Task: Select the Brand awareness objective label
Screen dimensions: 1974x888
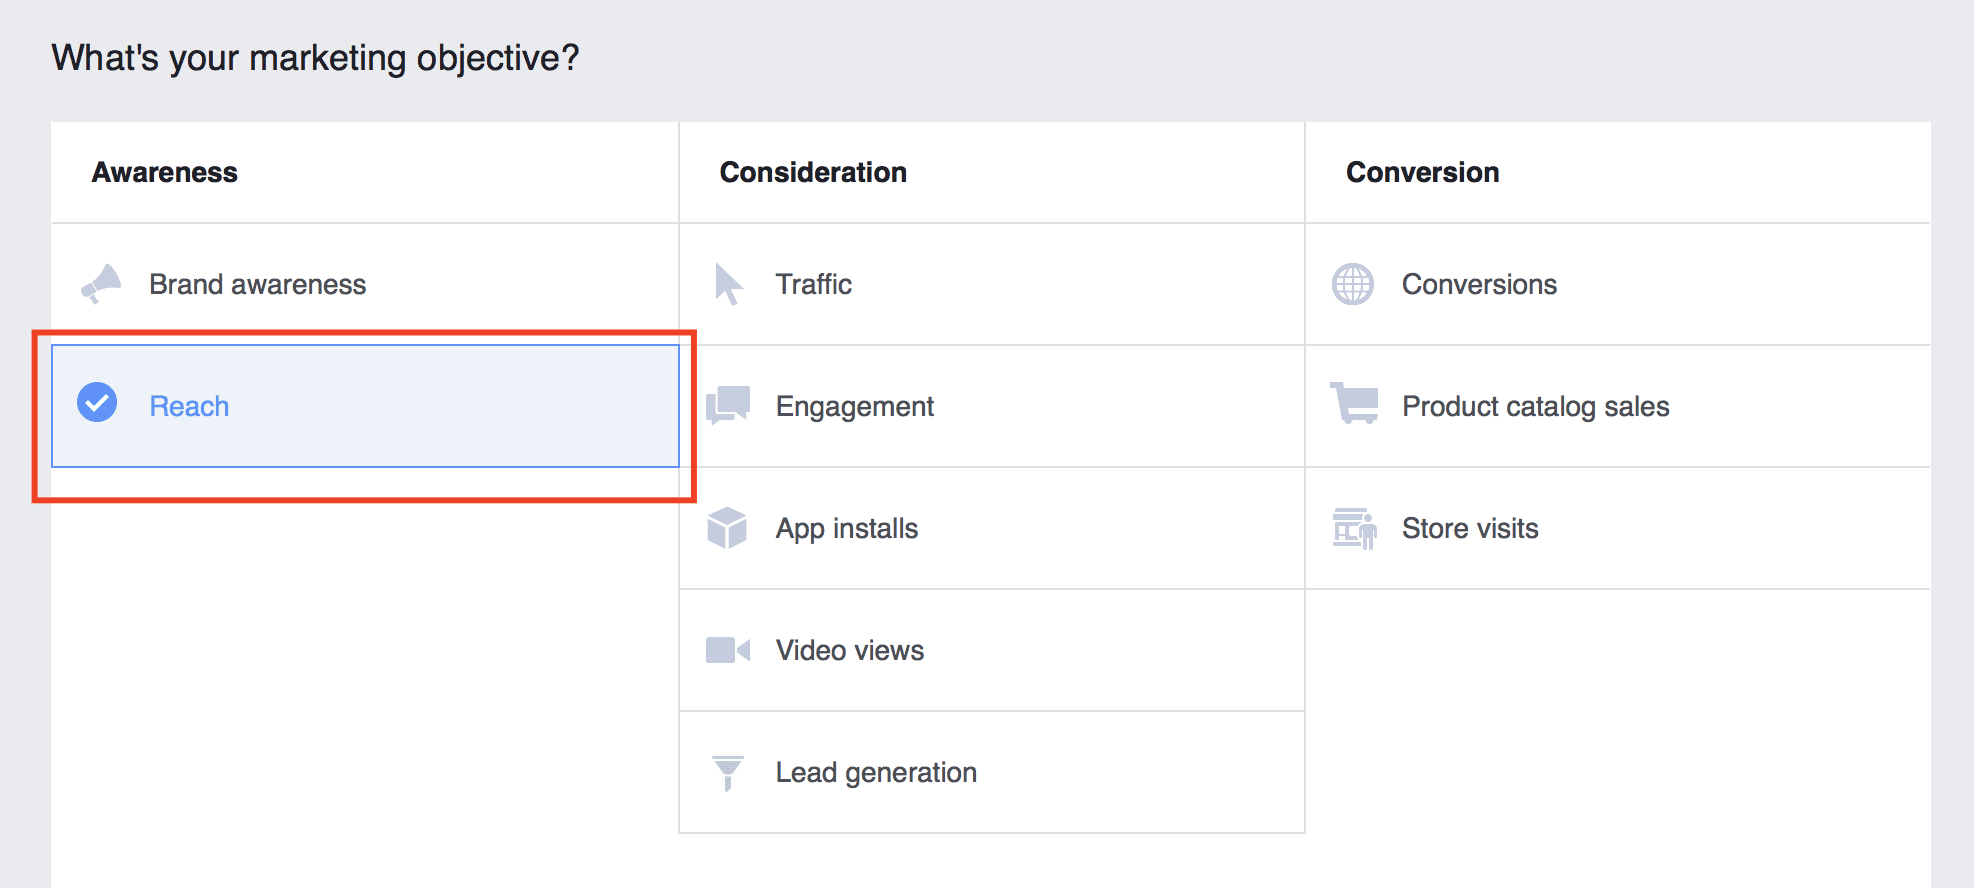Action: [x=257, y=285]
